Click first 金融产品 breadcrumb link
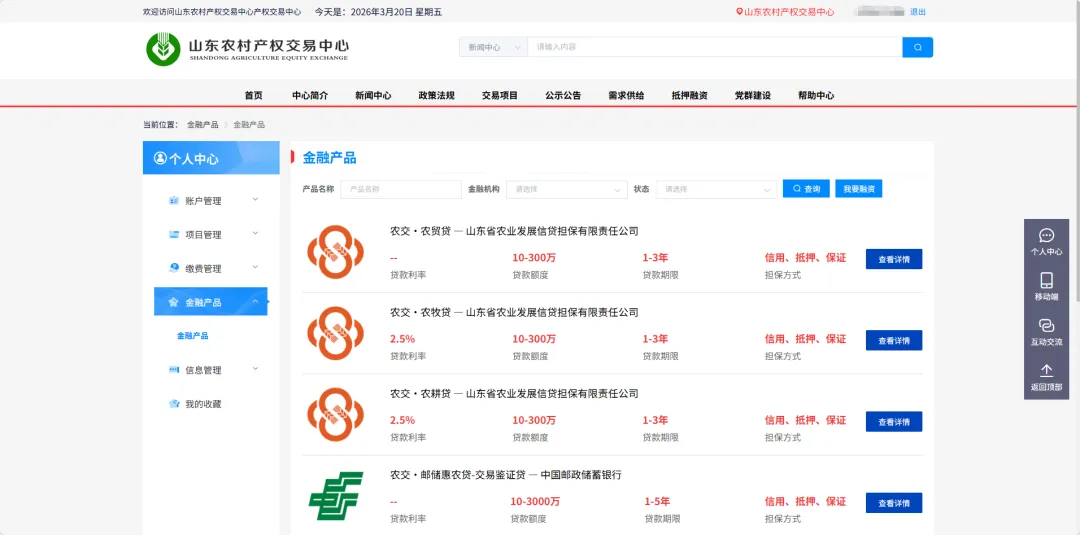1080x535 pixels. [202, 125]
